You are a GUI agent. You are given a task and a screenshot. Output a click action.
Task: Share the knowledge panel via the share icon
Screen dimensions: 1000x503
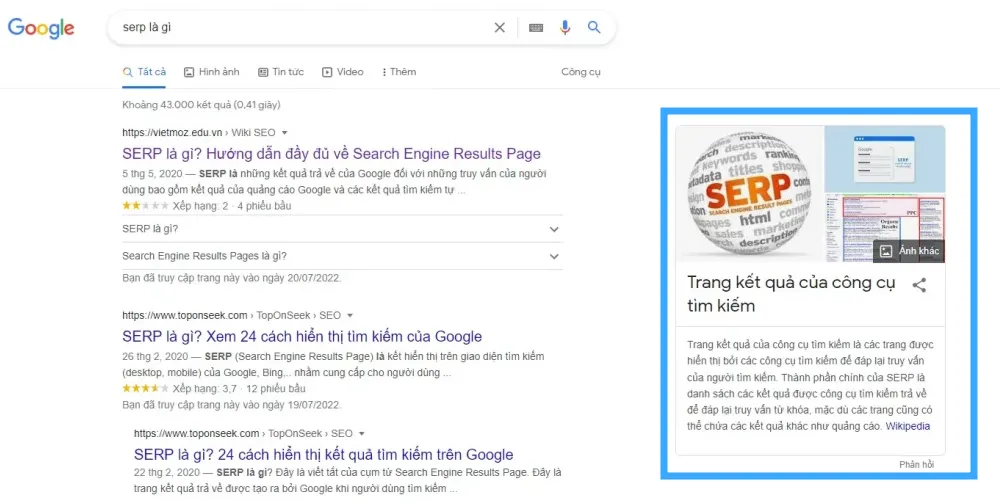(x=919, y=285)
